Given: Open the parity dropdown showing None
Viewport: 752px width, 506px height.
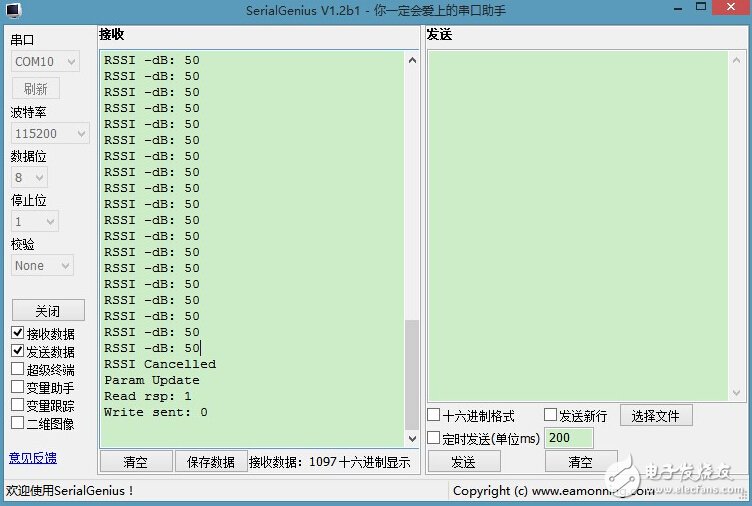Looking at the screenshot, I should (42, 265).
